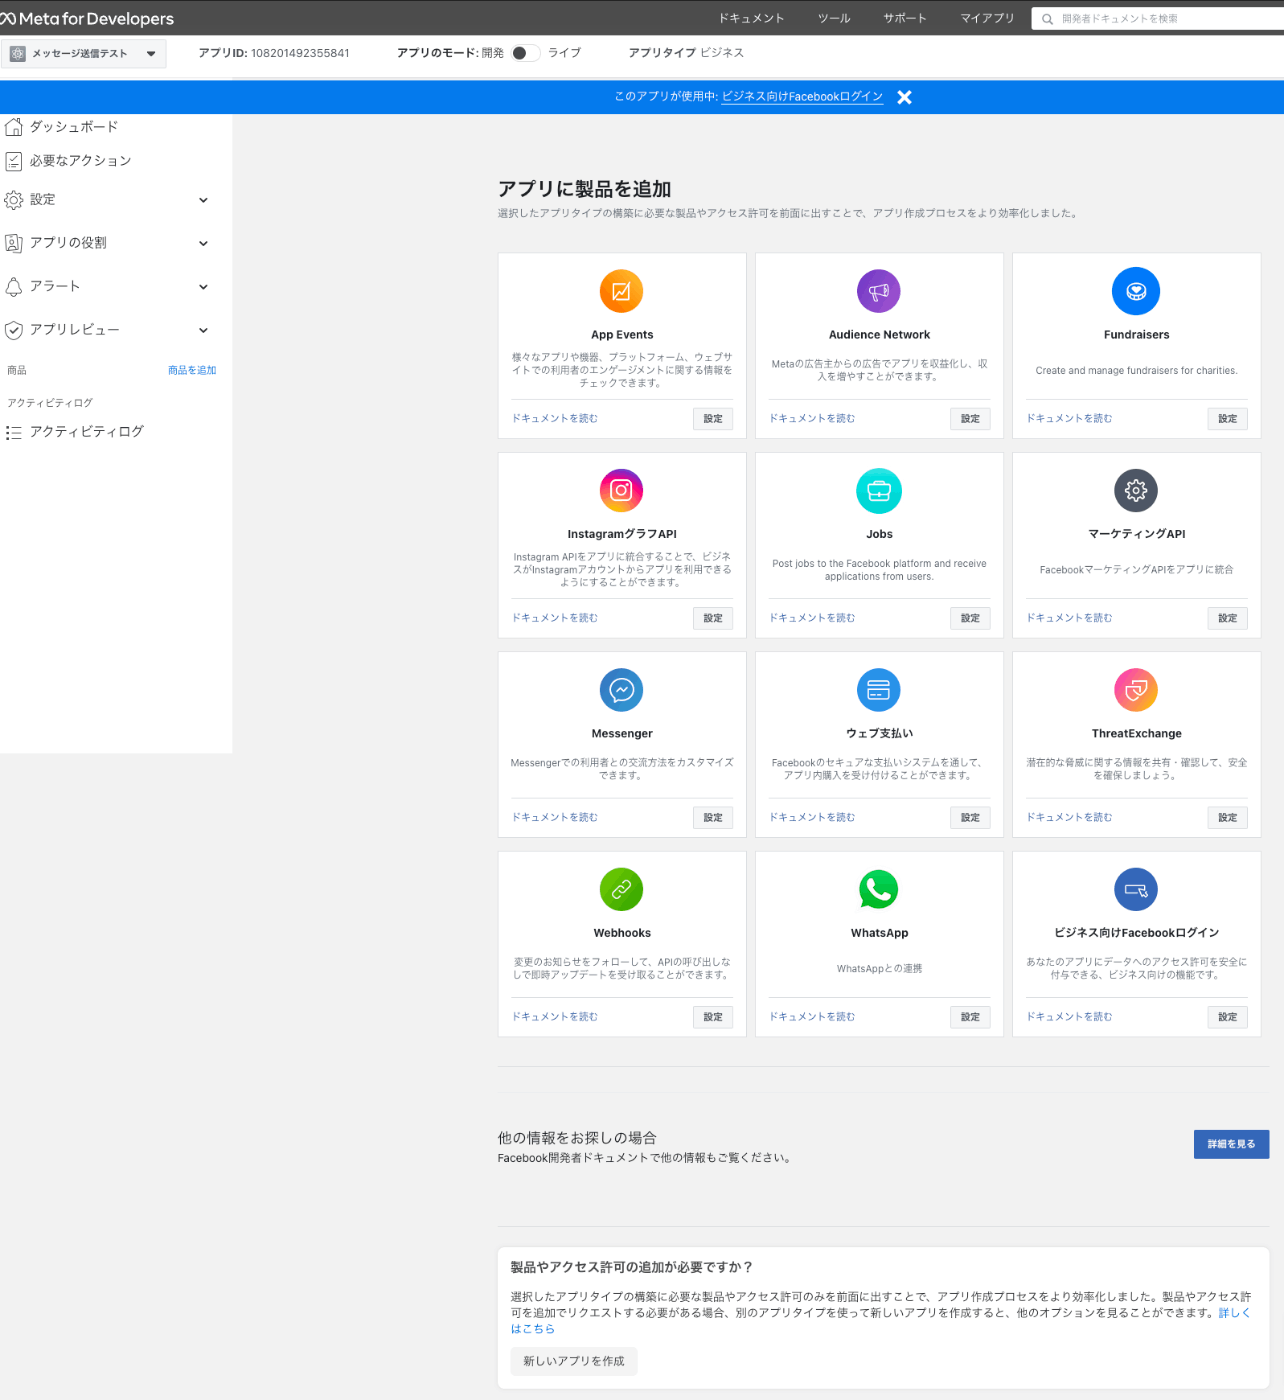This screenshot has height=1400, width=1284.
Task: Click the search magnifier icon
Action: pyautogui.click(x=1047, y=18)
